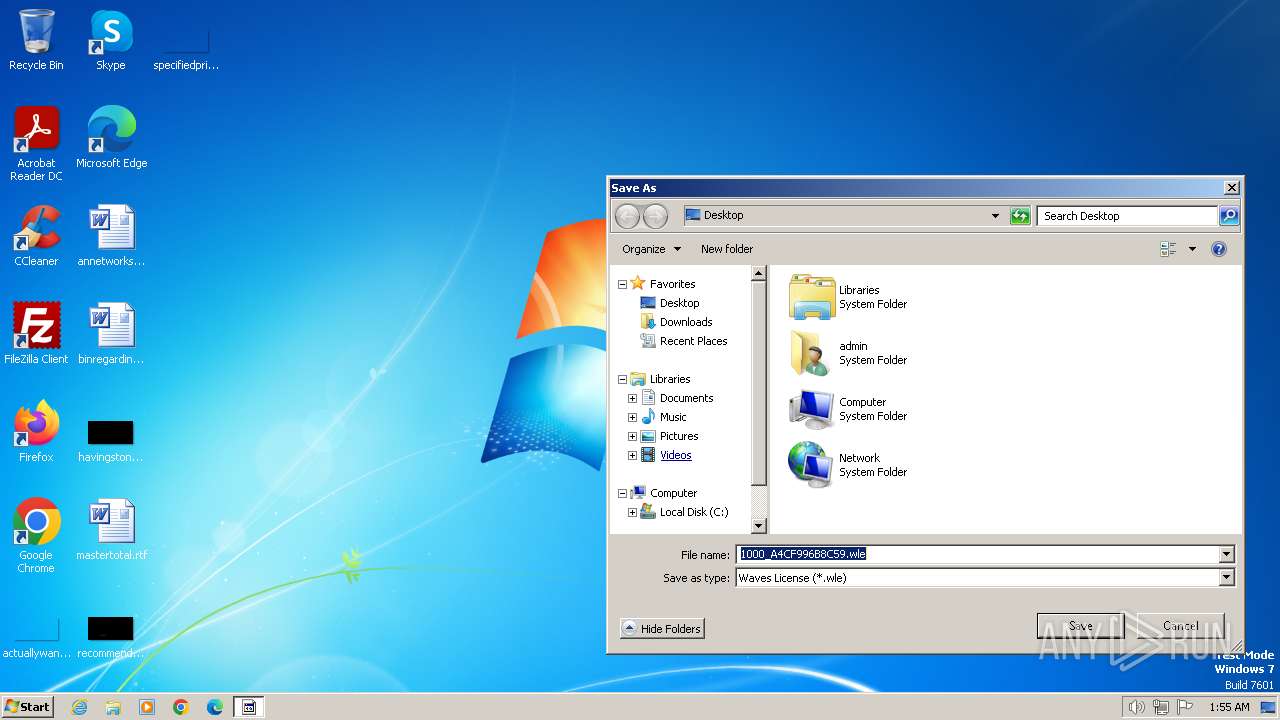Viewport: 1280px width, 720px height.
Task: Select Desktop under Favorites
Action: pyautogui.click(x=679, y=303)
